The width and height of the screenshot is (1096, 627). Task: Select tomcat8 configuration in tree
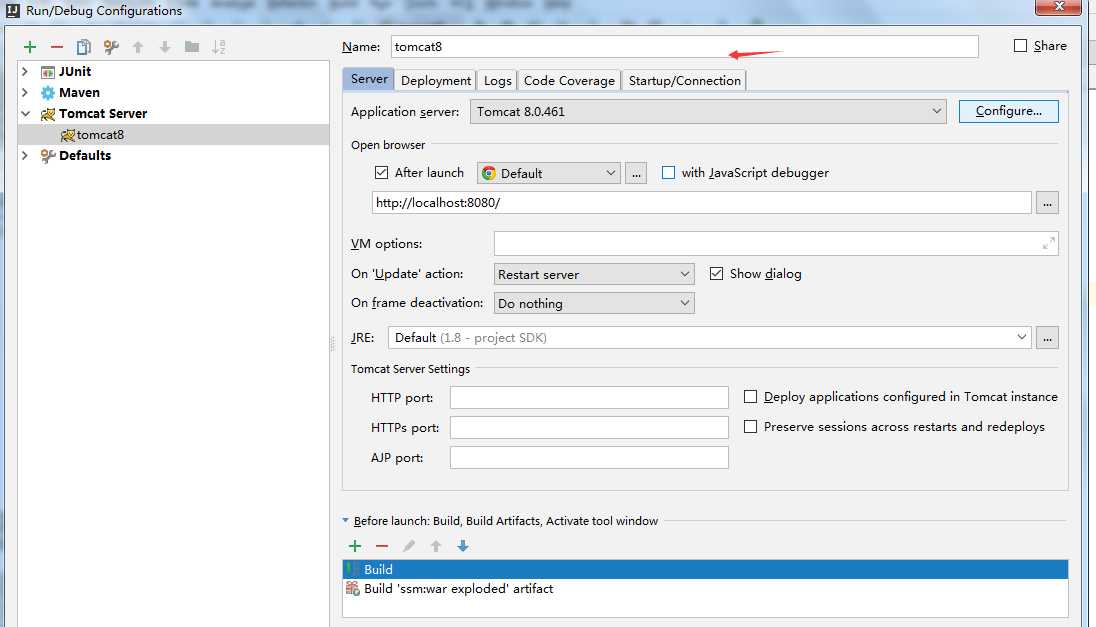click(173, 135)
